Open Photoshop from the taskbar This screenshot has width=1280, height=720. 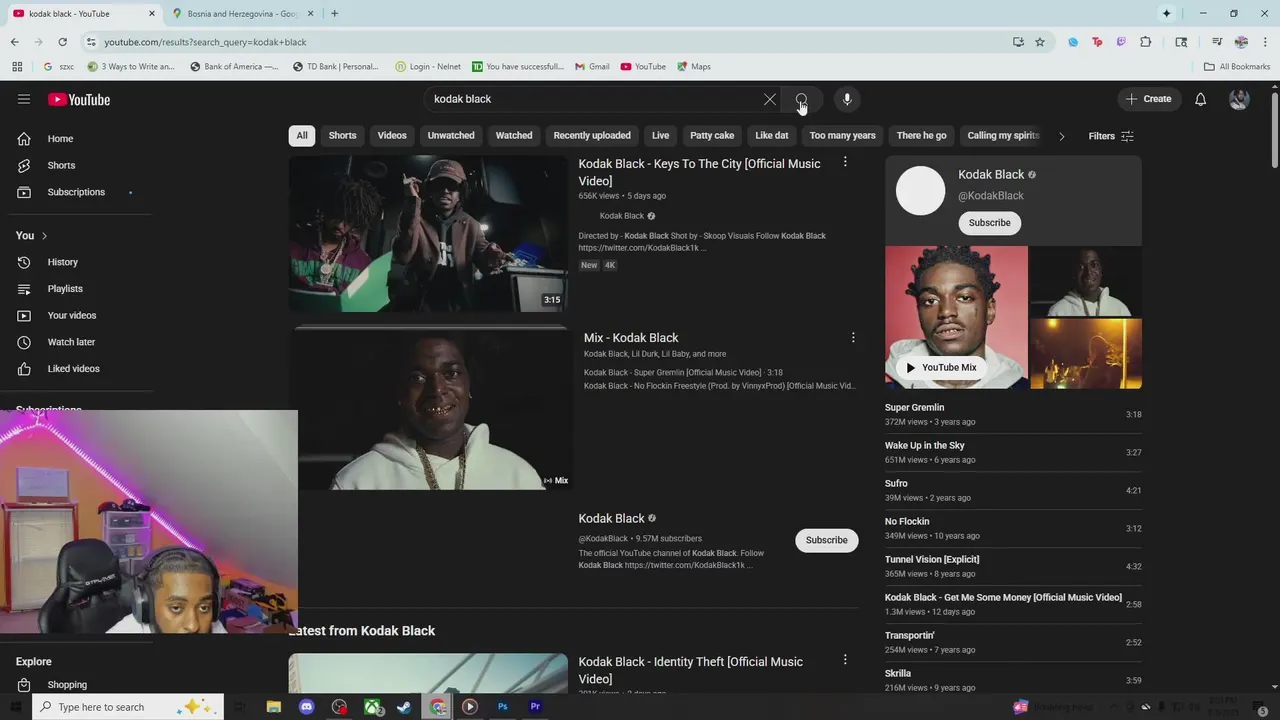pos(502,707)
